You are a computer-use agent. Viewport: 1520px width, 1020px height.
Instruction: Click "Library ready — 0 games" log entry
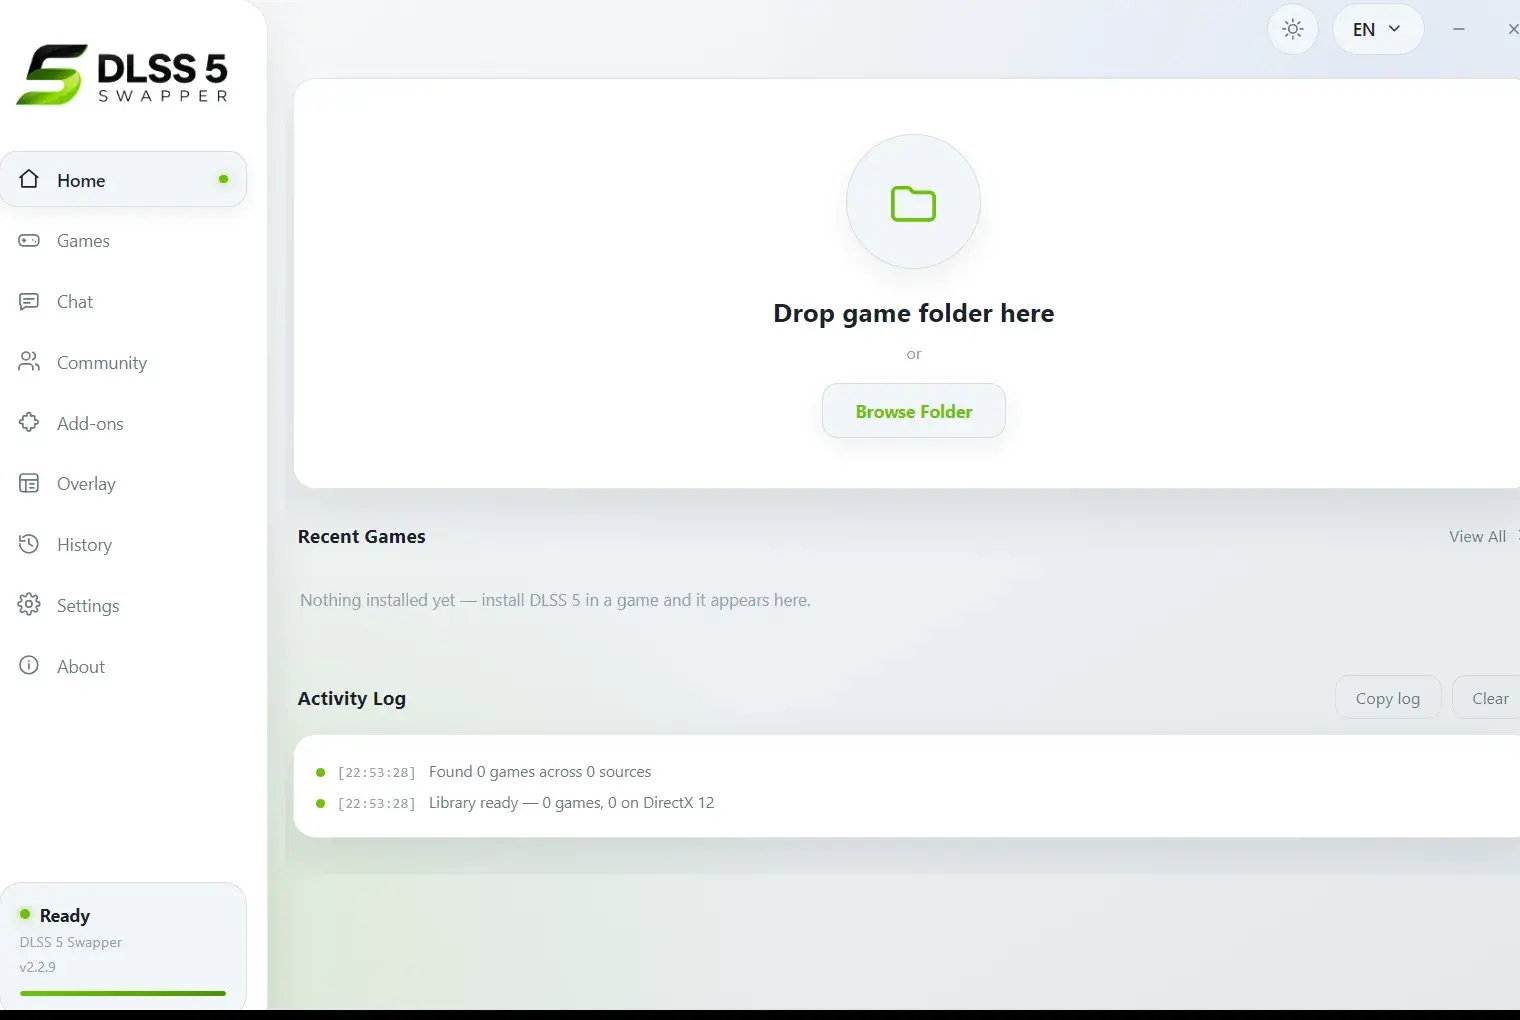tap(571, 803)
